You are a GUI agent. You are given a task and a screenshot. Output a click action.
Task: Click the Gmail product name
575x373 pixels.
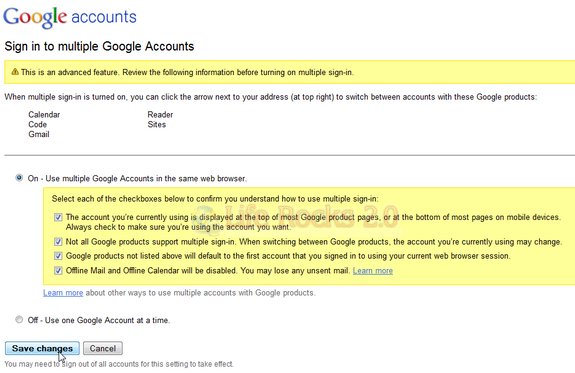[39, 134]
